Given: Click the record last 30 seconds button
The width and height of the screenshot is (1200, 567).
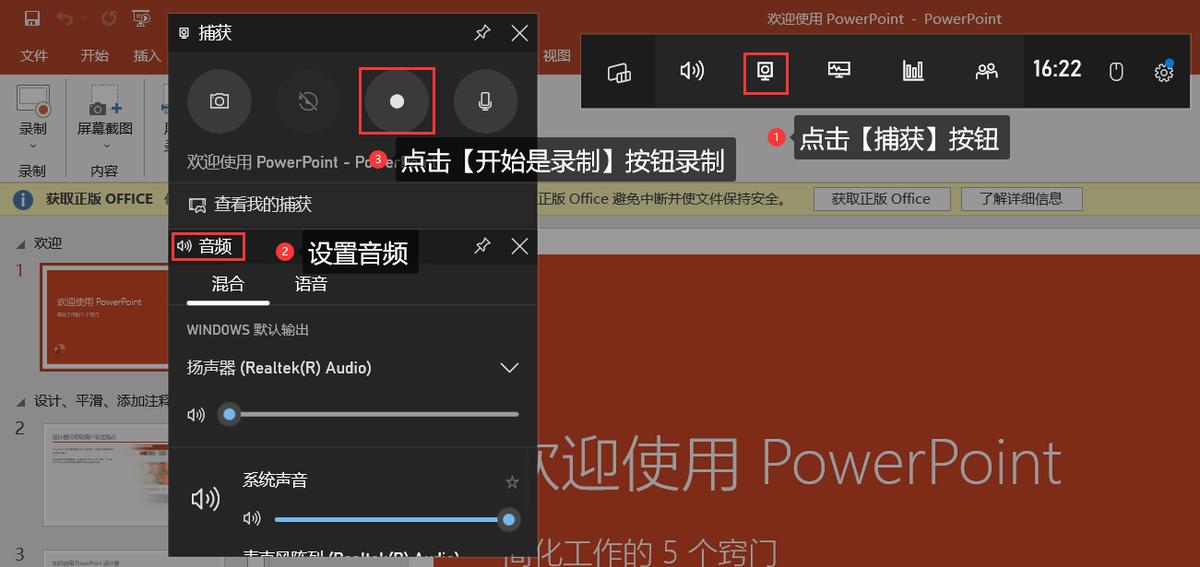Looking at the screenshot, I should (308, 101).
